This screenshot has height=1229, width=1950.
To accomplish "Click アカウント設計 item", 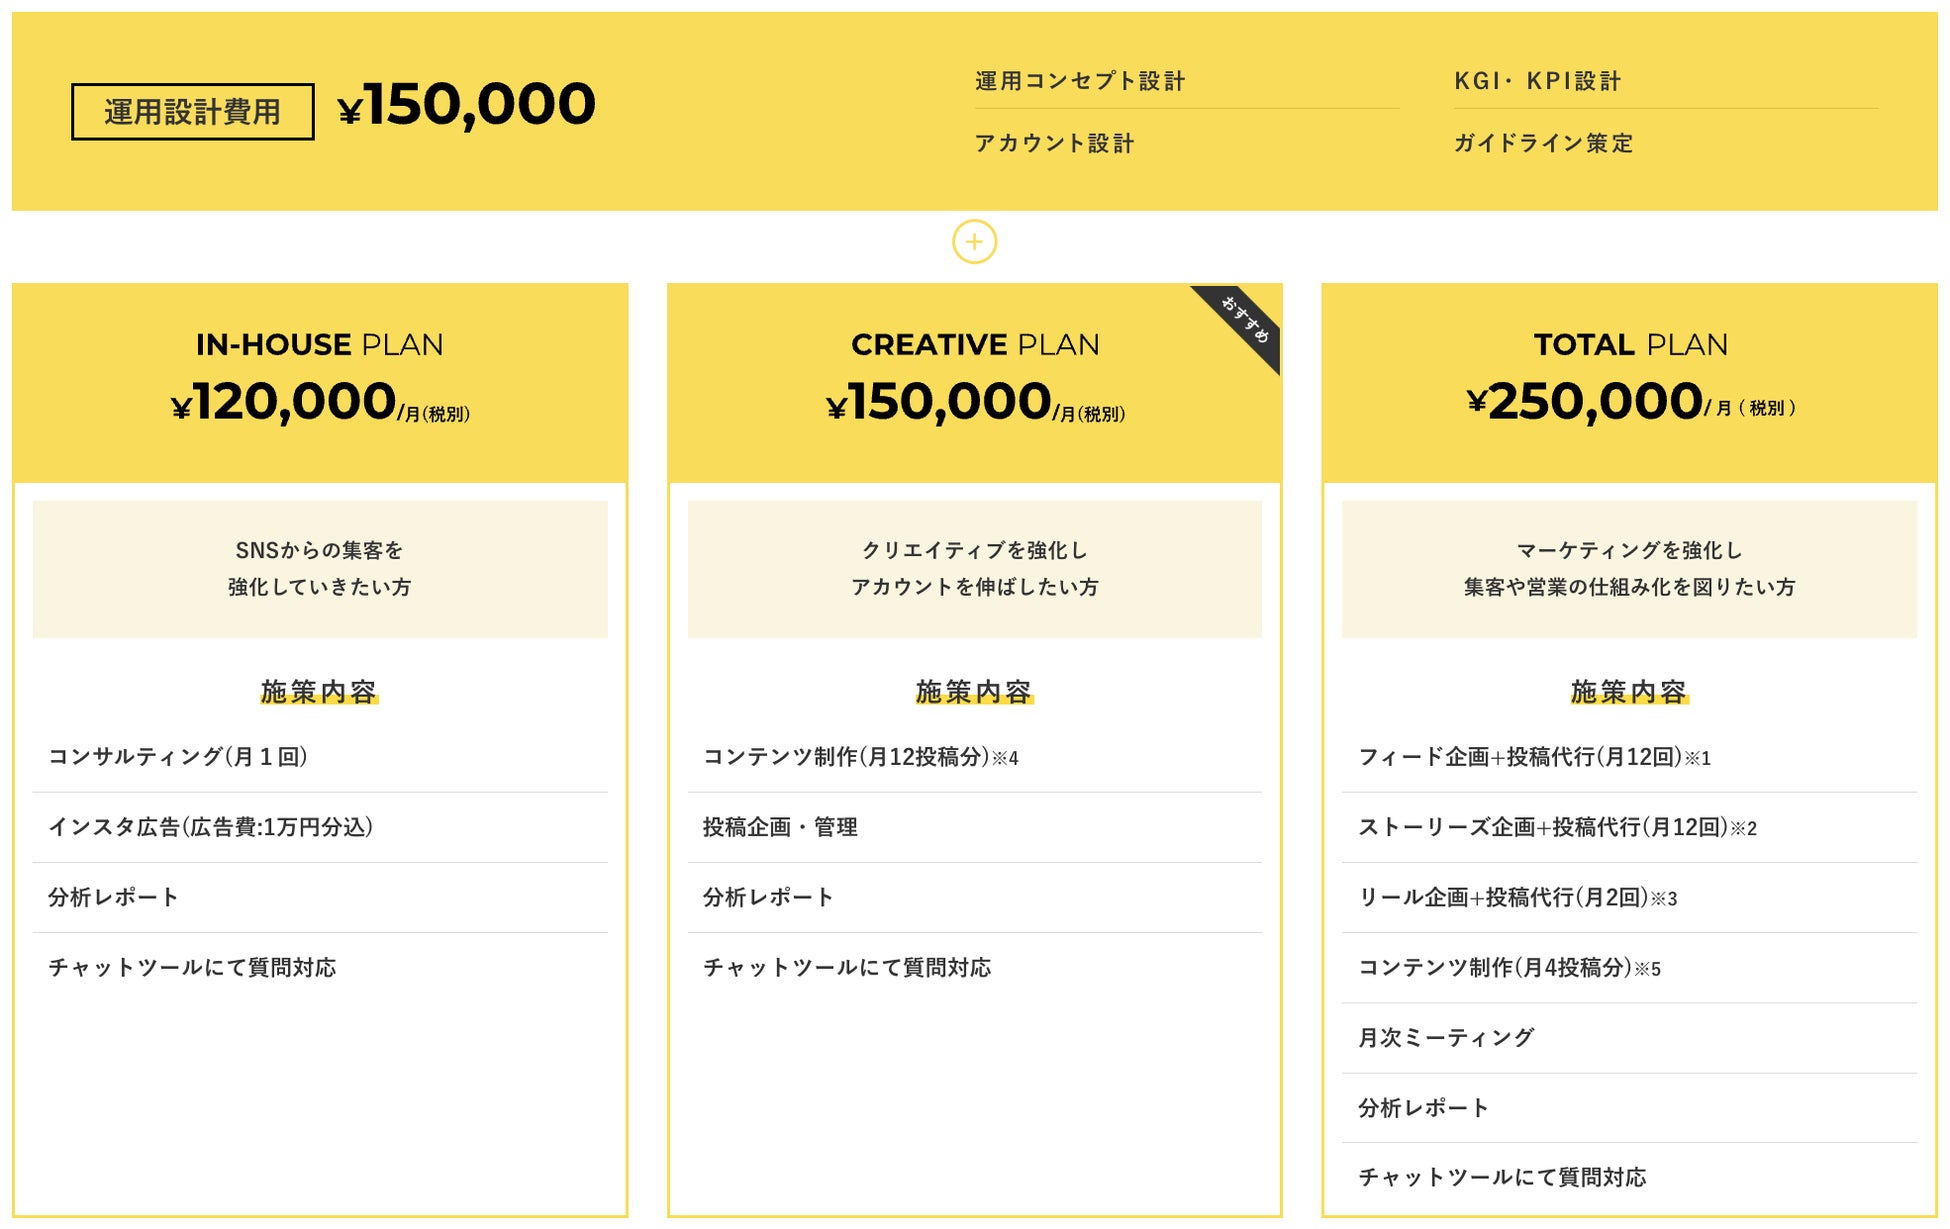I will (x=1054, y=143).
